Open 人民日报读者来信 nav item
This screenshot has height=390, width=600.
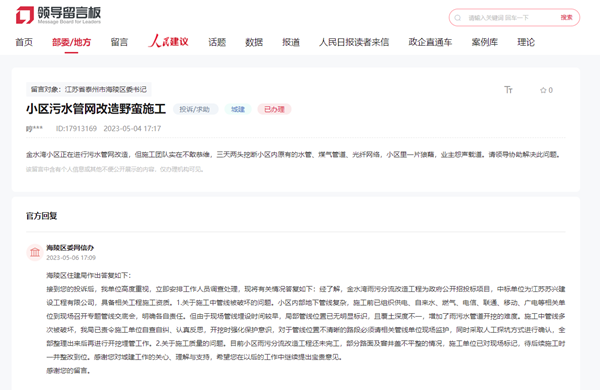[354, 42]
